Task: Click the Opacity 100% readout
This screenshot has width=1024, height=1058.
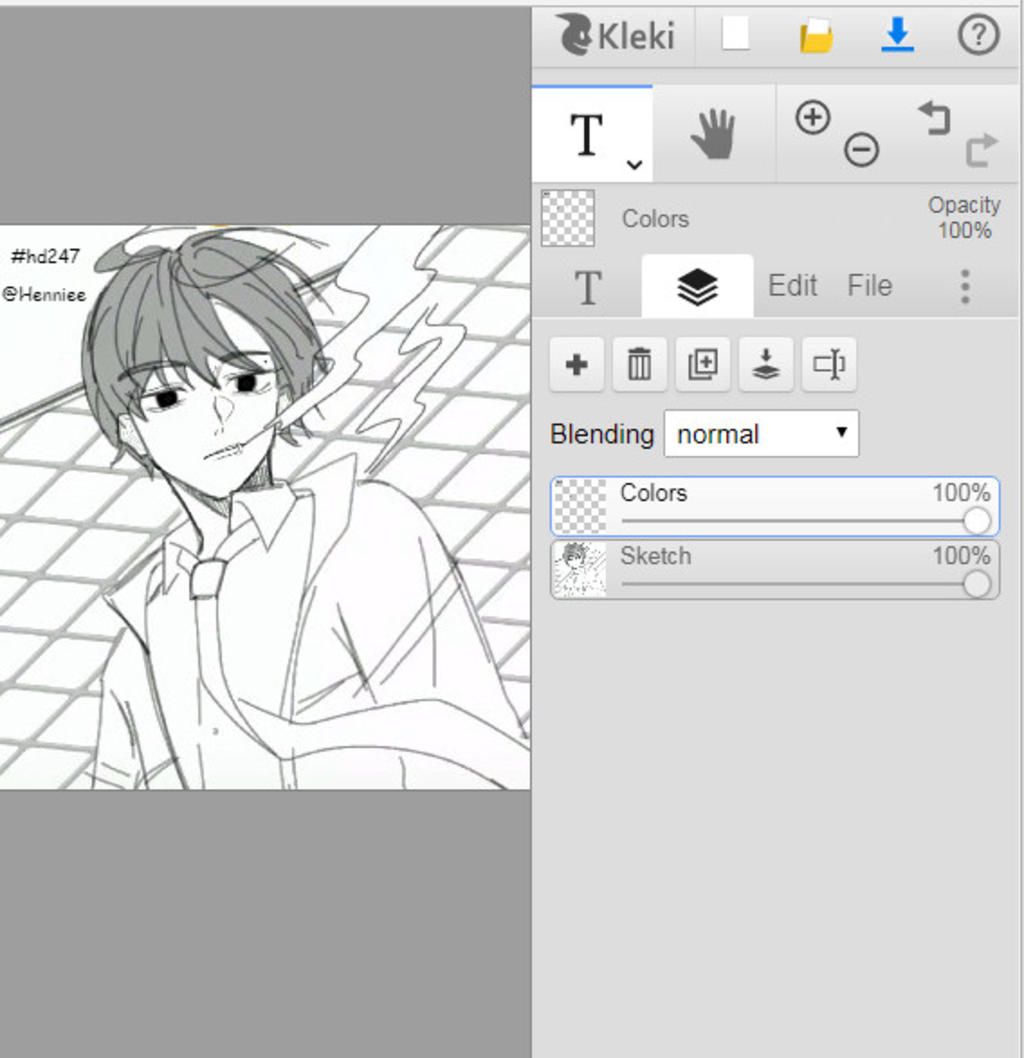Action: point(964,217)
